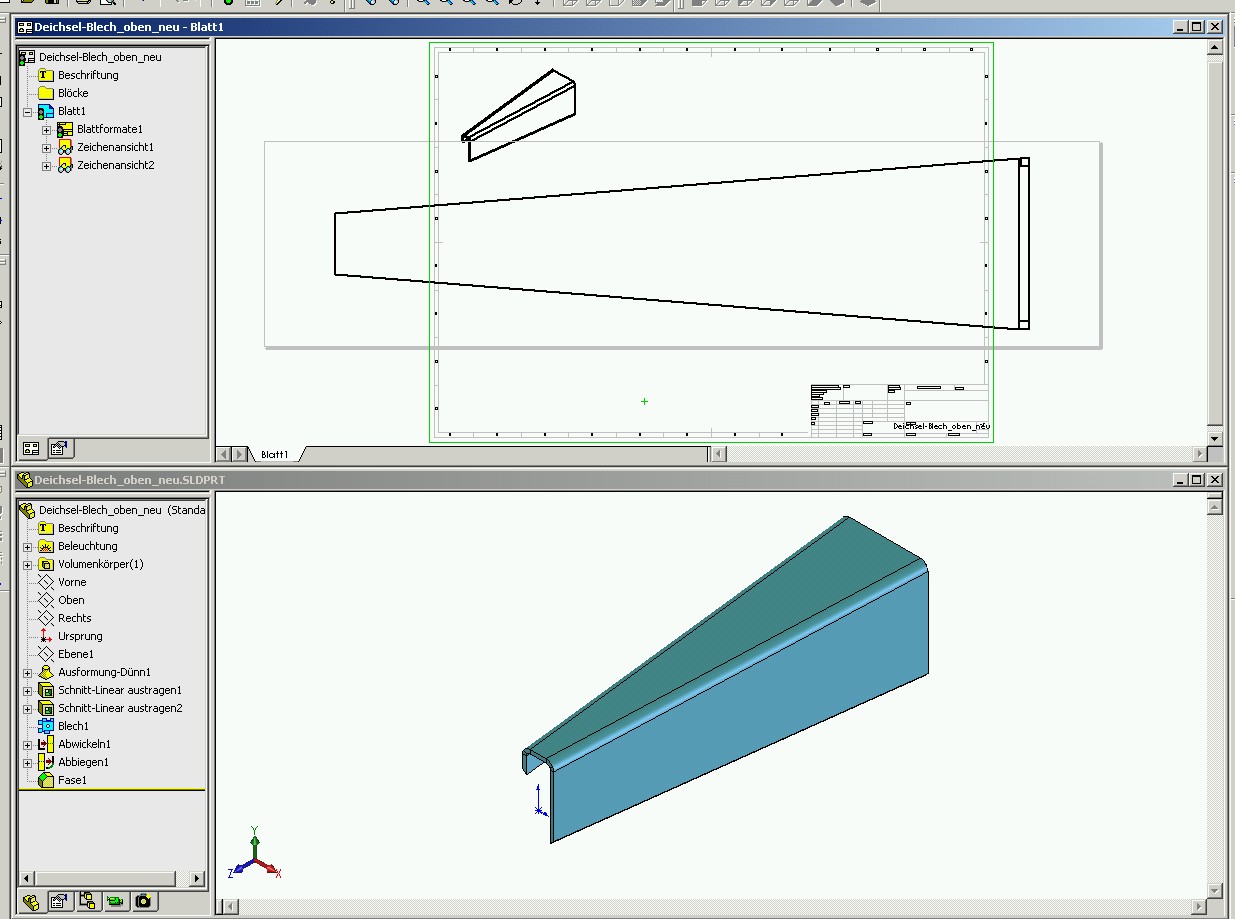Click up arrow on drawing vertical scrollbar
This screenshot has height=919, width=1235.
[x=1215, y=47]
